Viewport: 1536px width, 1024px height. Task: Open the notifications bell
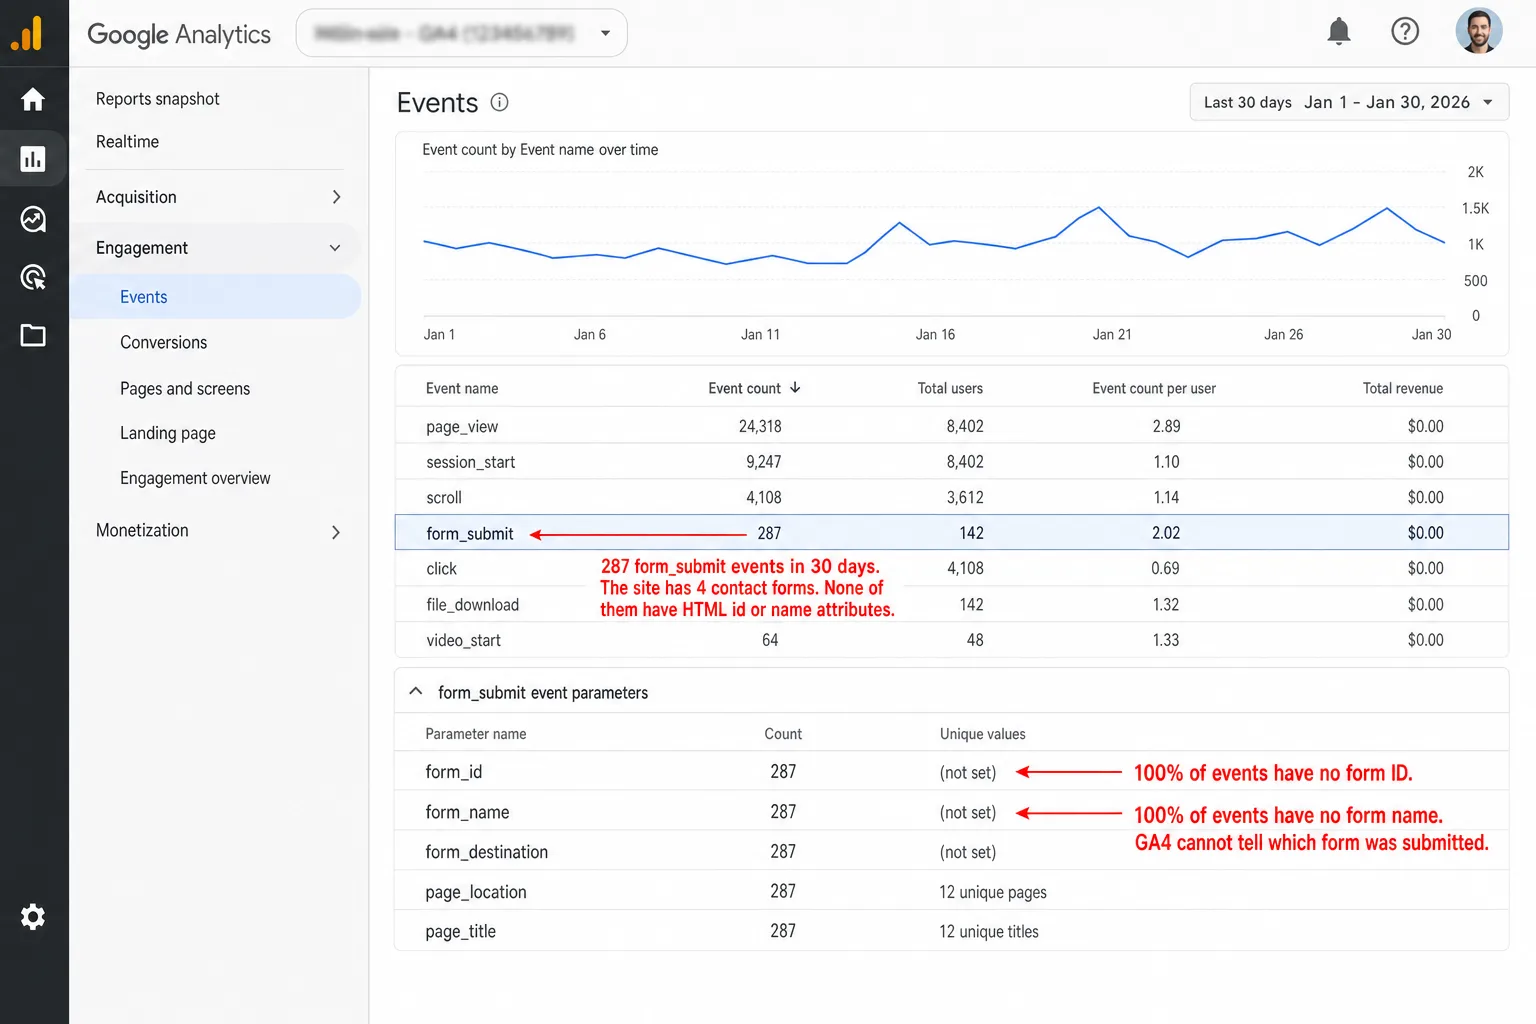pyautogui.click(x=1339, y=32)
